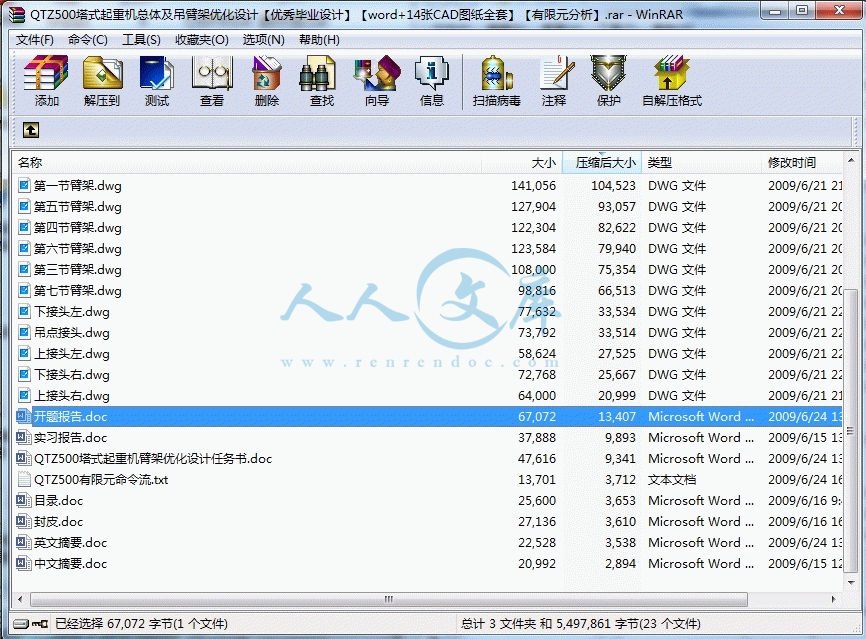The width and height of the screenshot is (866, 639).
Task: Click the text file icon of QTZ500有限元命令流.txt
Action: coord(24,479)
